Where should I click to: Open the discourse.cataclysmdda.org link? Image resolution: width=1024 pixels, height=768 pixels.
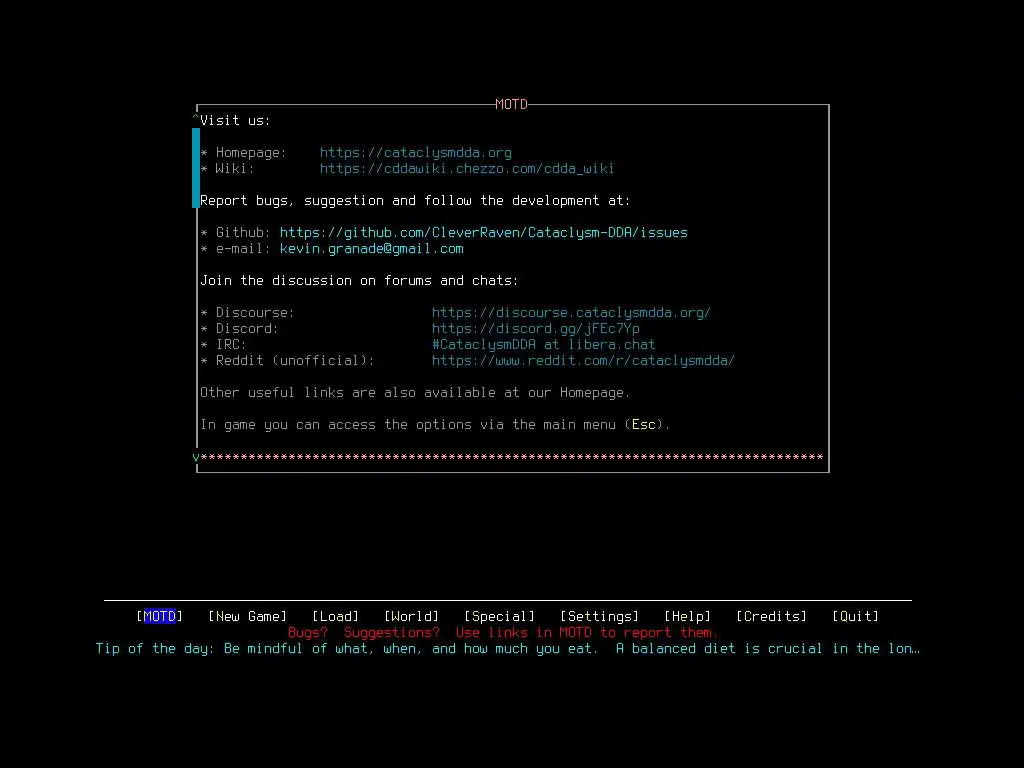pyautogui.click(x=571, y=313)
